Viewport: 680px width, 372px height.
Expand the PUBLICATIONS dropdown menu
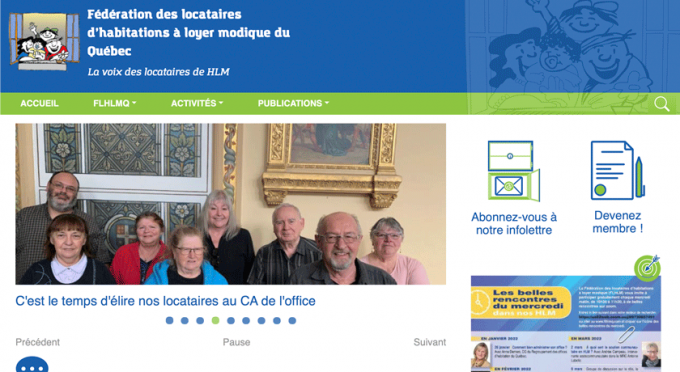click(293, 103)
